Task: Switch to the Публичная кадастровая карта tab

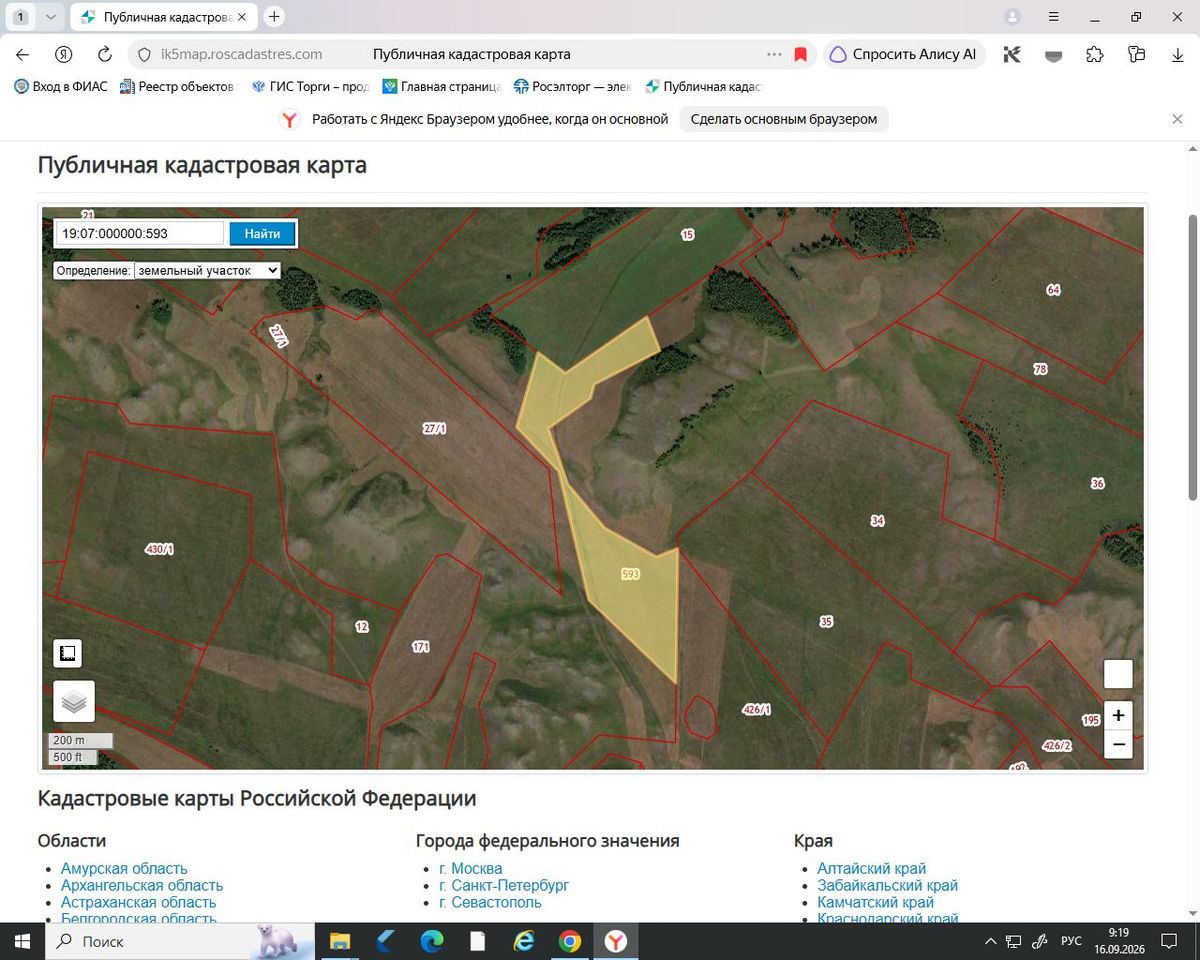Action: pos(165,17)
